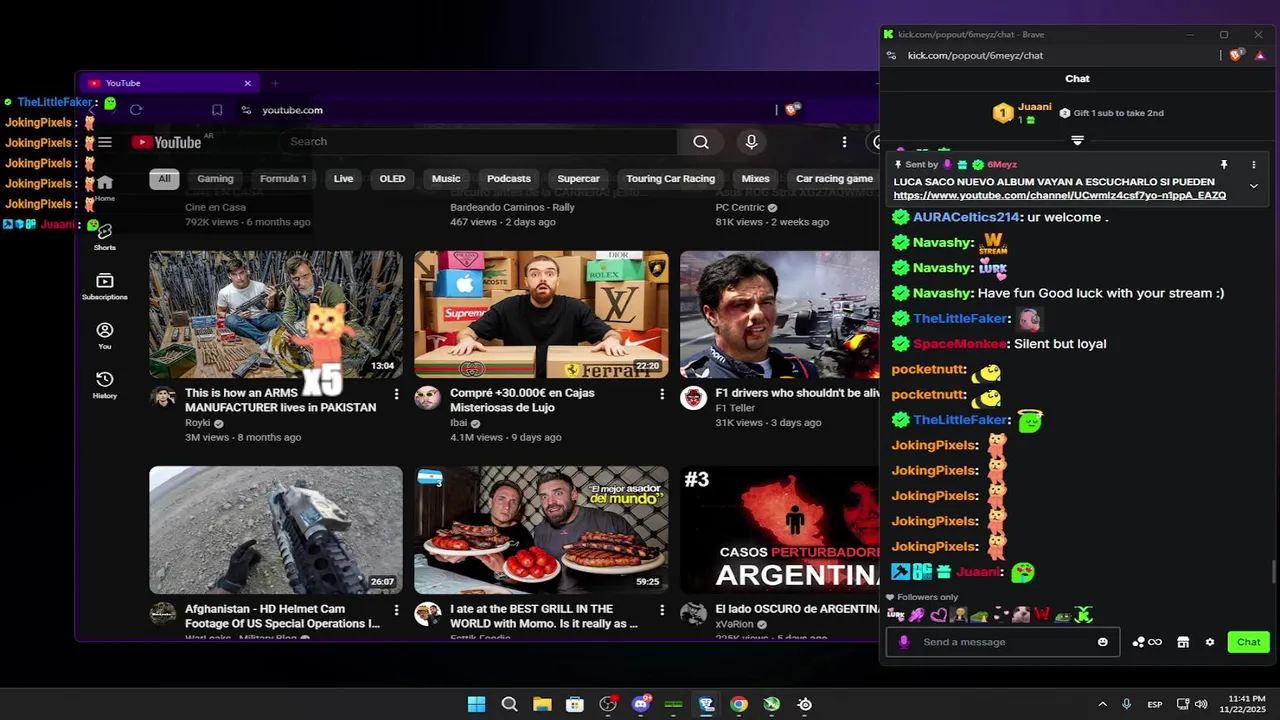Click the Kick chat scrollbar thumb
The width and height of the screenshot is (1280, 720).
[x=1273, y=572]
